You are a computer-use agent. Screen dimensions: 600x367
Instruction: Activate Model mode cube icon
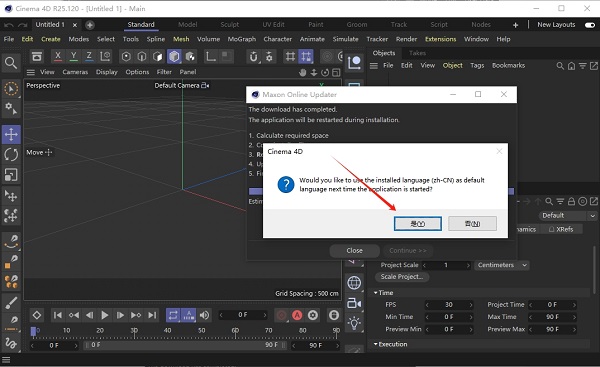(174, 57)
